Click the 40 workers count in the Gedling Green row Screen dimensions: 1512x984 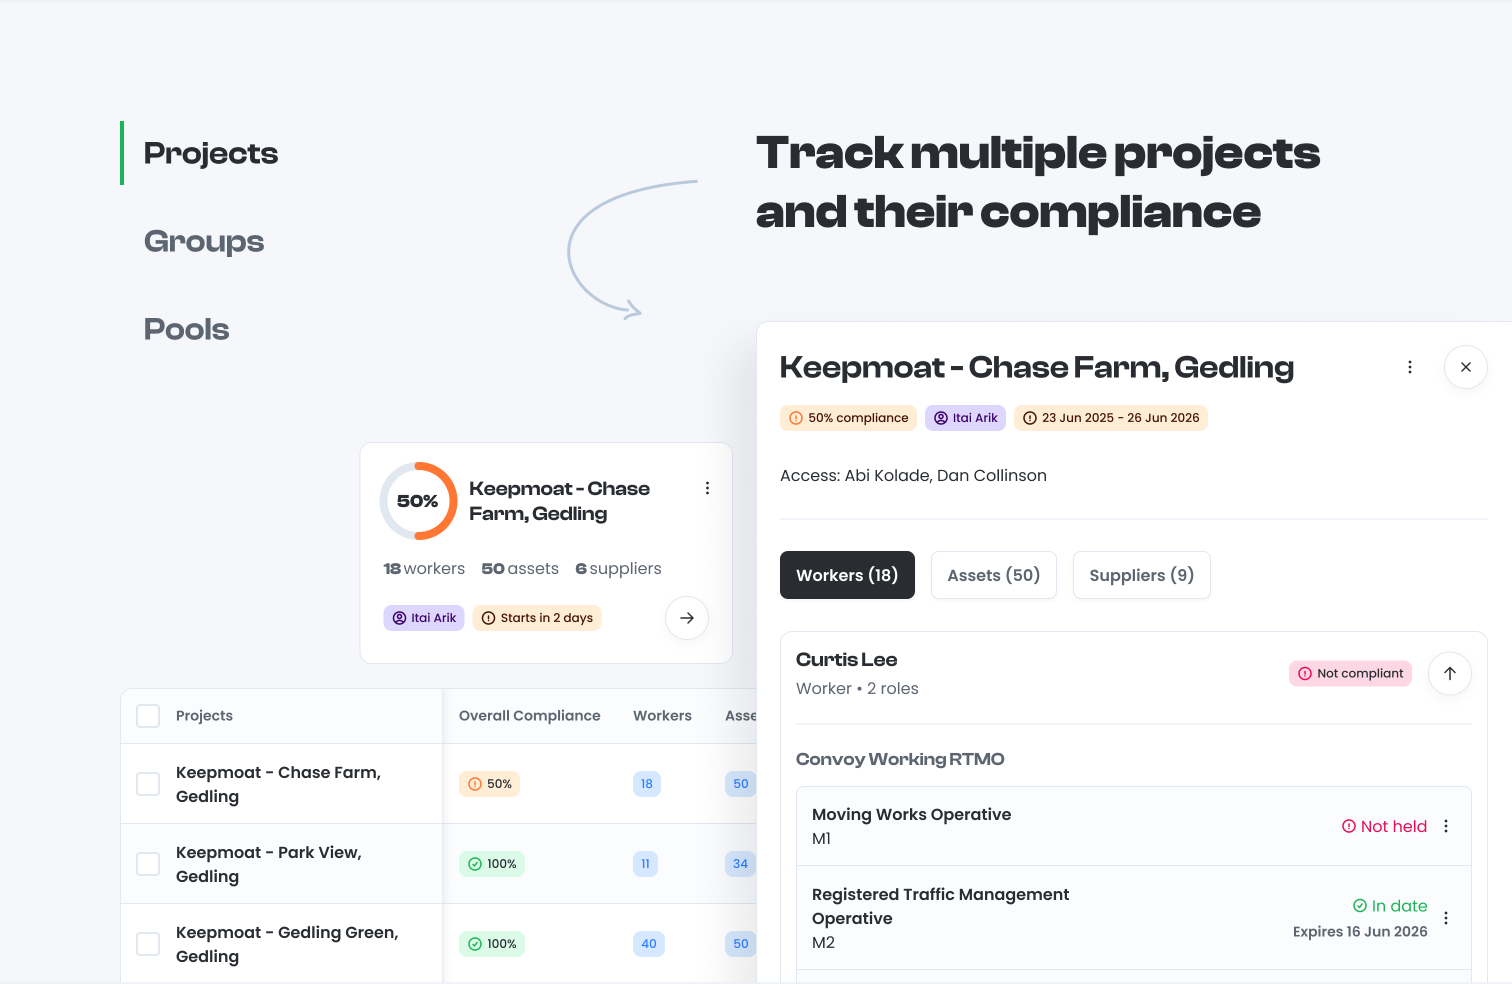pyautogui.click(x=649, y=944)
